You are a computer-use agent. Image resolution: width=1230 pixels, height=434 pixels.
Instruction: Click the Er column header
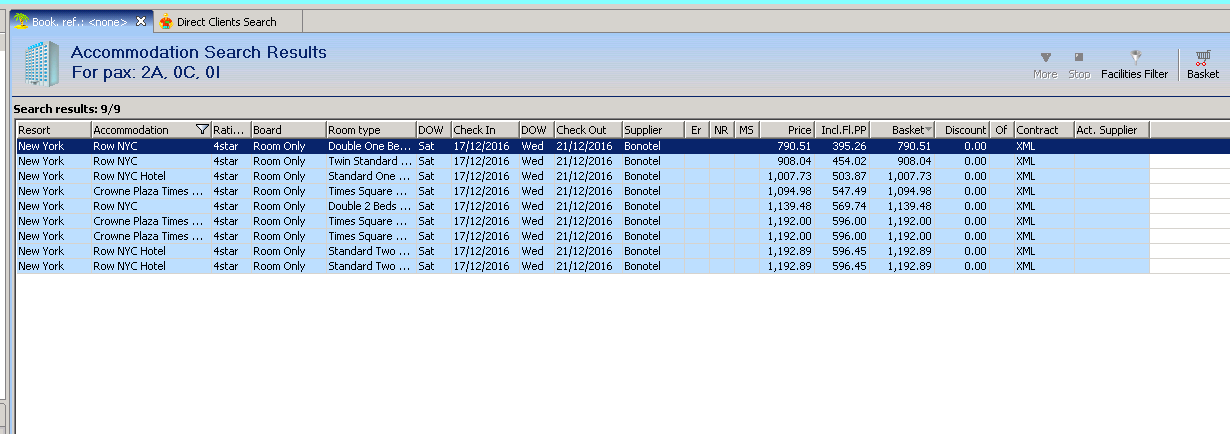coord(698,130)
